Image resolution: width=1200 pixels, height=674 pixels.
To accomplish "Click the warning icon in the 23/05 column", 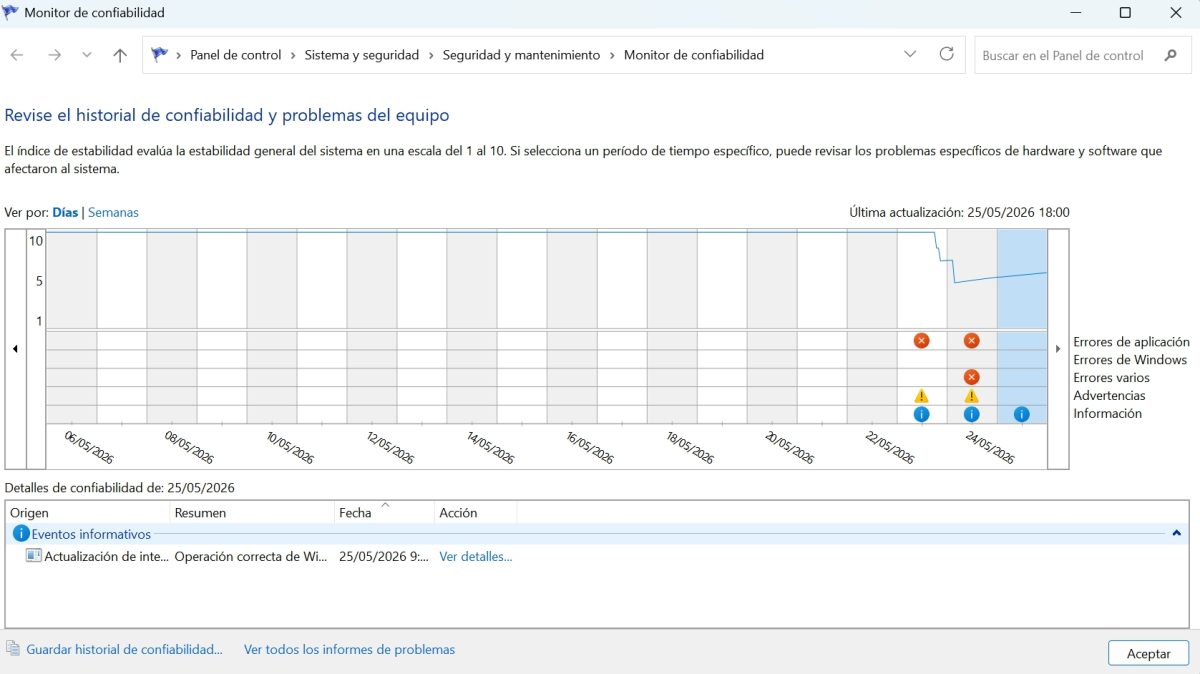I will pos(921,396).
